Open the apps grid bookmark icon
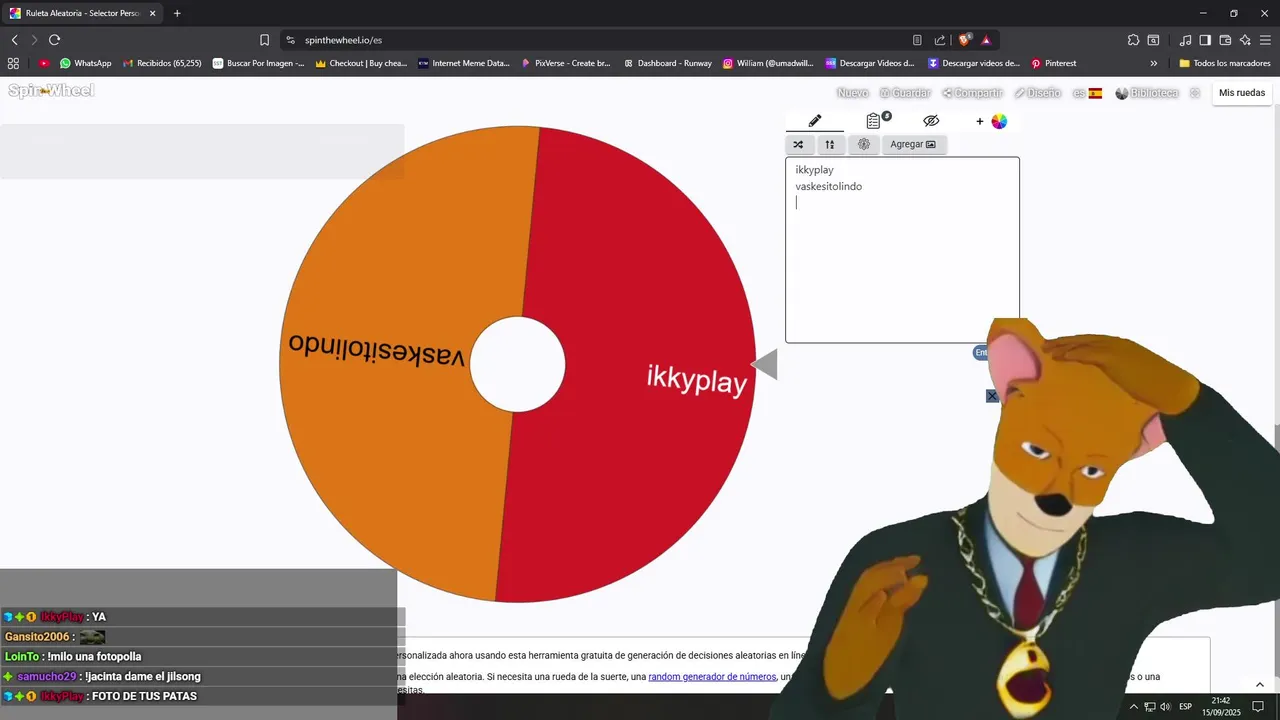The width and height of the screenshot is (1280, 720). [x=13, y=63]
